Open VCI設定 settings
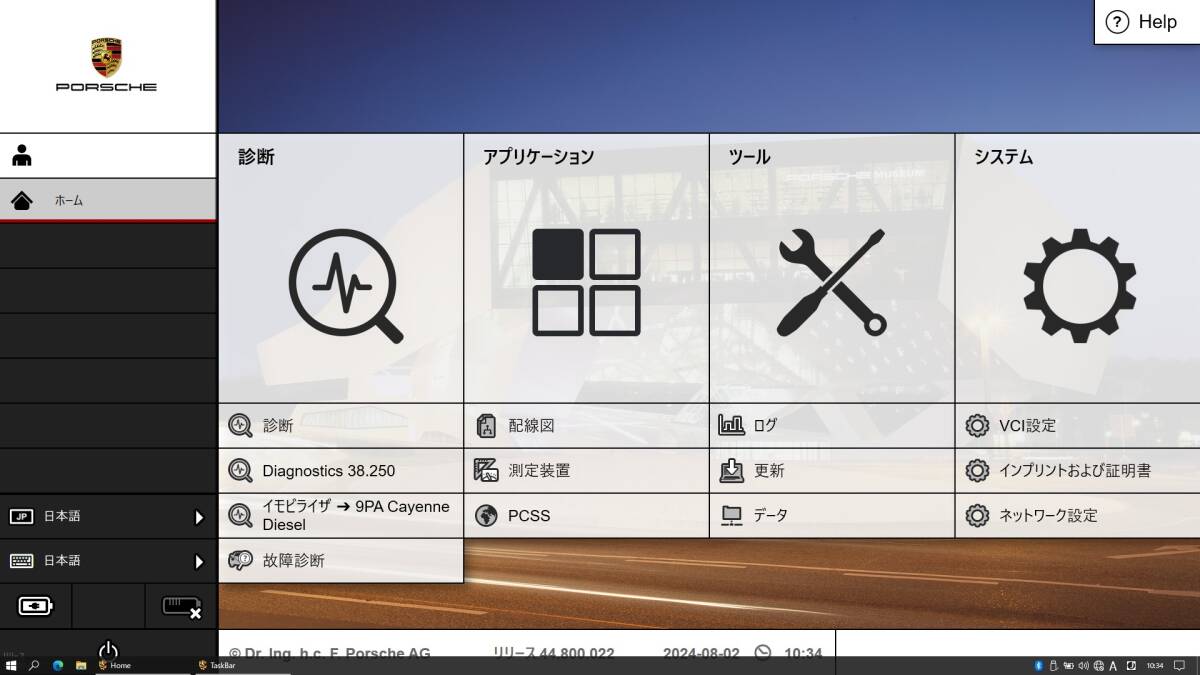 (1078, 425)
